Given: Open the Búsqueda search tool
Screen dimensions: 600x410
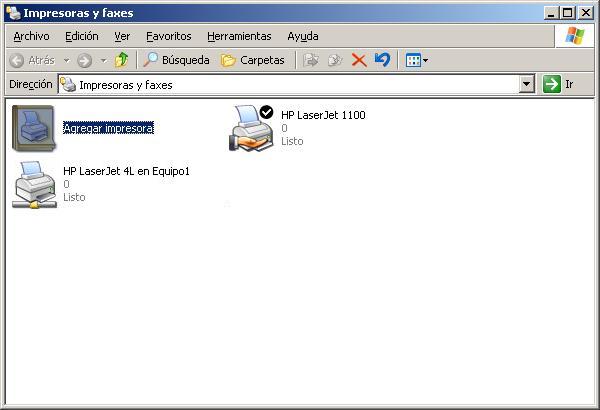Looking at the screenshot, I should [176, 60].
